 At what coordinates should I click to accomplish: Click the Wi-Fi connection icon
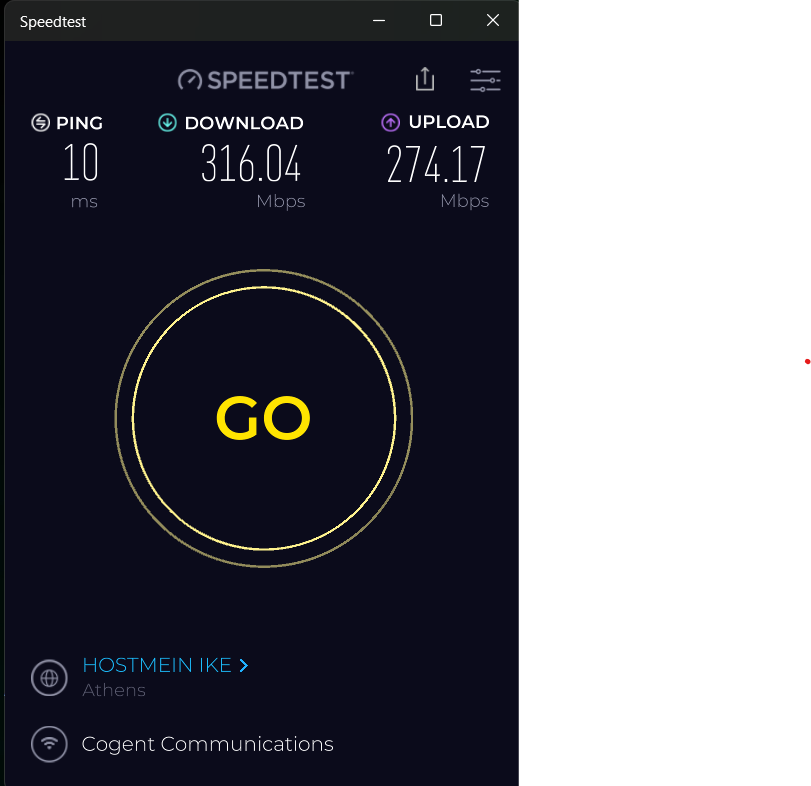(49, 744)
